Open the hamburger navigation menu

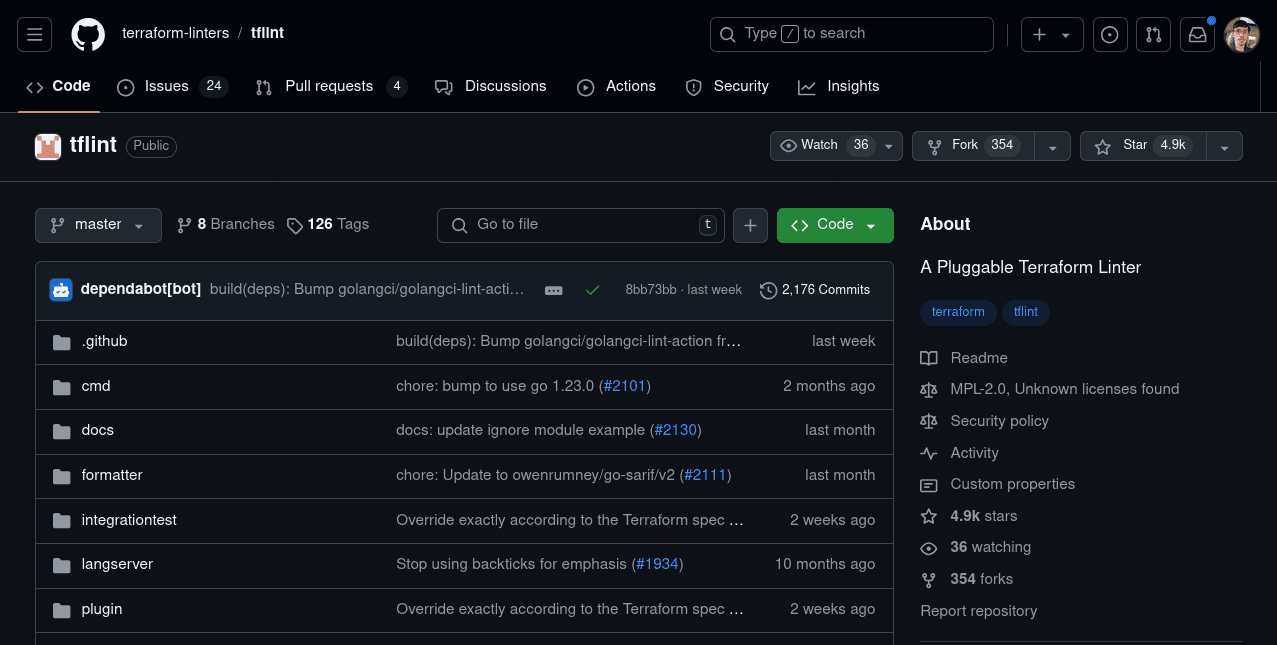34,34
